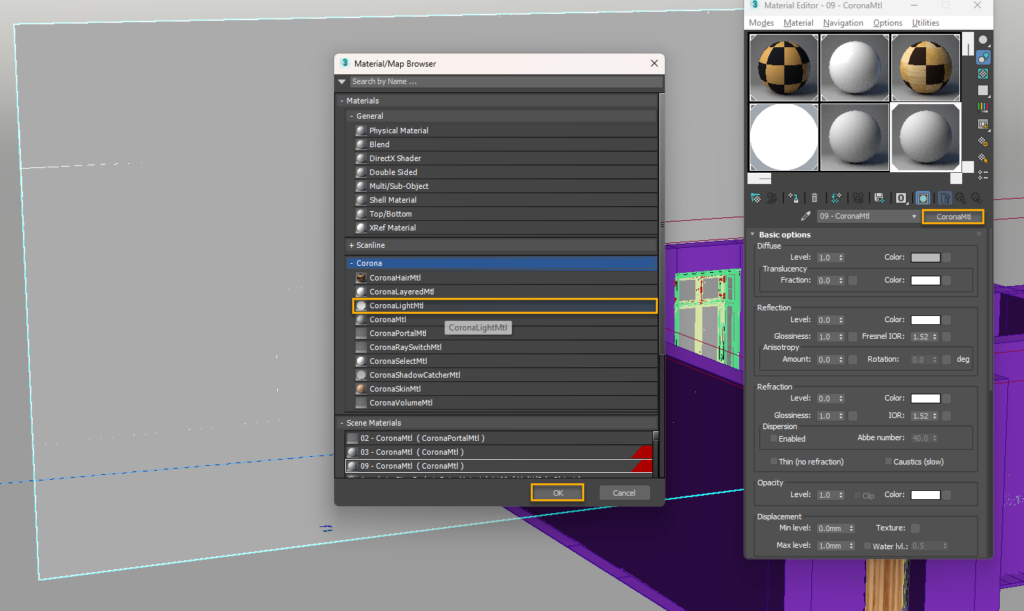Select CoronaLightMtl in the browser list
This screenshot has height=611, width=1024.
tap(505, 306)
